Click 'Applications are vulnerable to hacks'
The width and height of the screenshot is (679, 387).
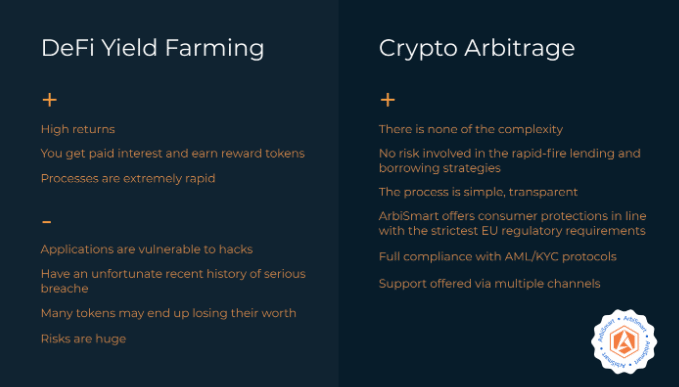click(147, 249)
